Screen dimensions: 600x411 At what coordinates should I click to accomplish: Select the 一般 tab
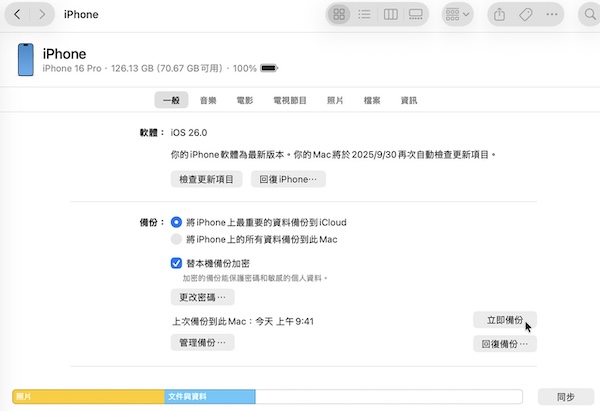click(171, 100)
